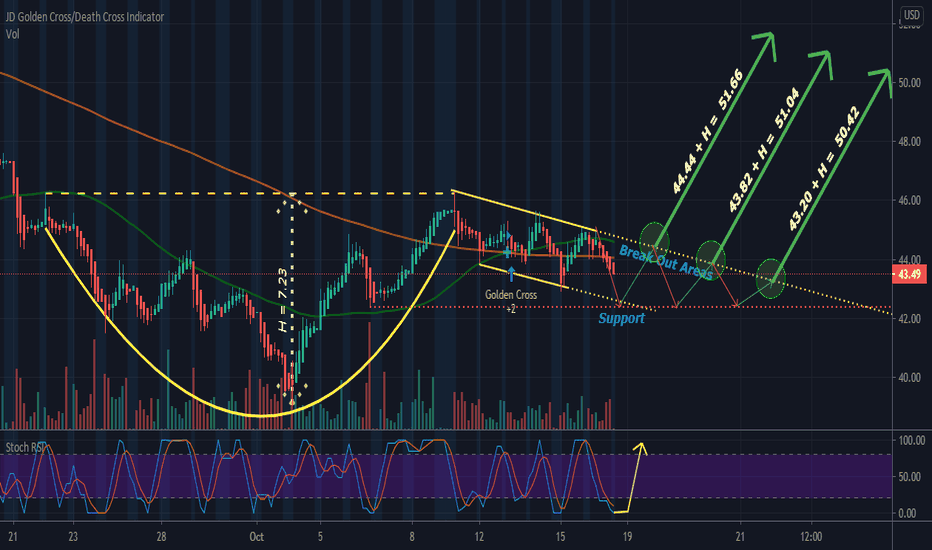Click the 40.00 price axis label
Image resolution: width=932 pixels, height=550 pixels.
pyautogui.click(x=909, y=378)
